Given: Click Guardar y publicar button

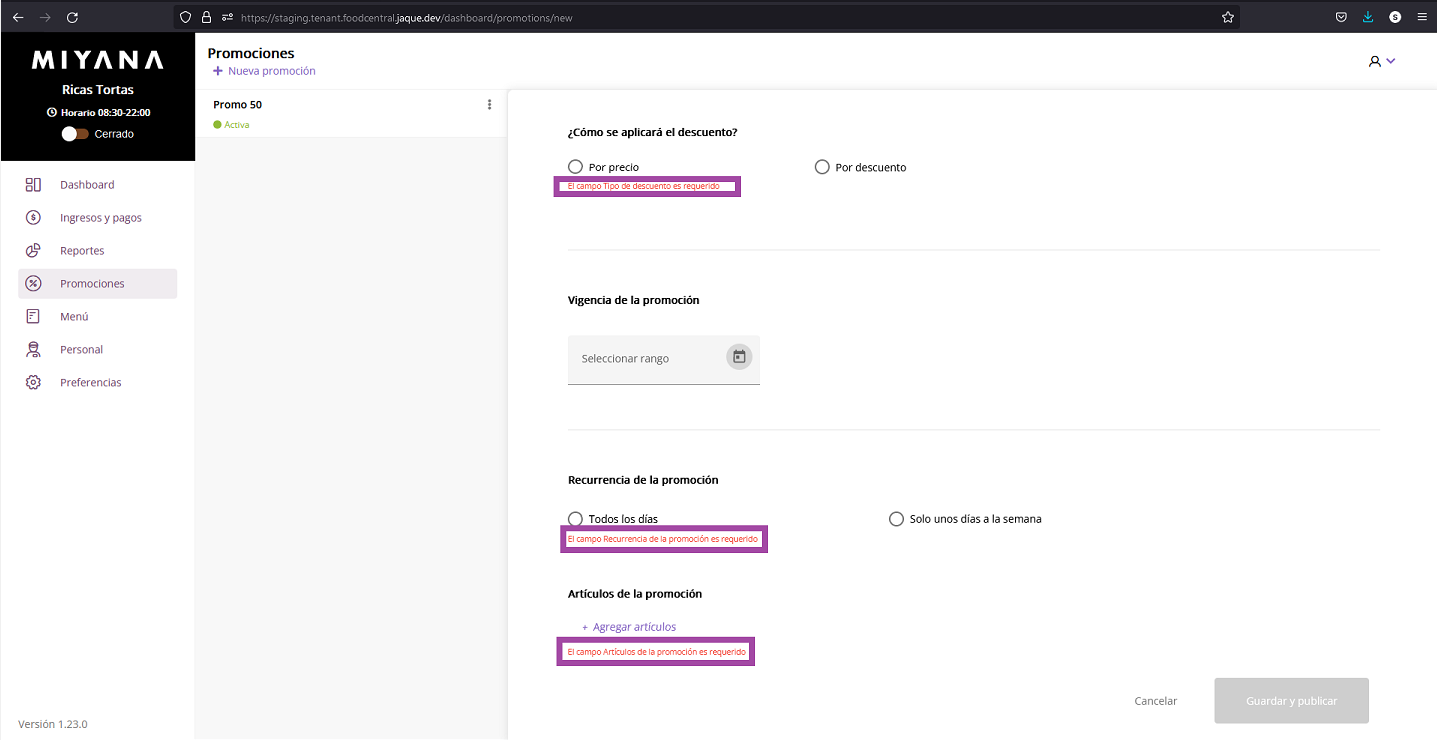Looking at the screenshot, I should pyautogui.click(x=1291, y=701).
